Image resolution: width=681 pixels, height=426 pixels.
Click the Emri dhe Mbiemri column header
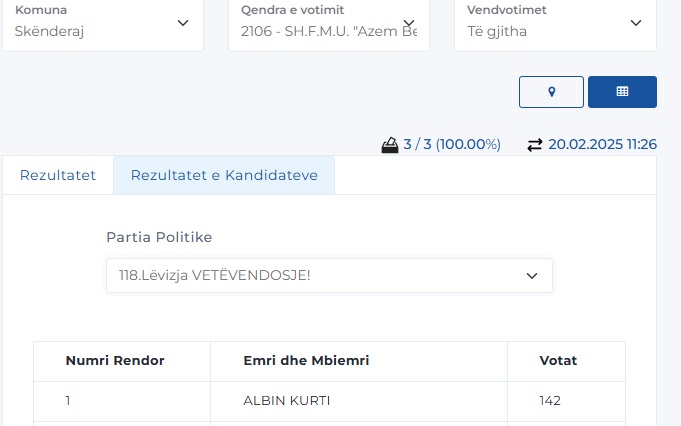(306, 361)
